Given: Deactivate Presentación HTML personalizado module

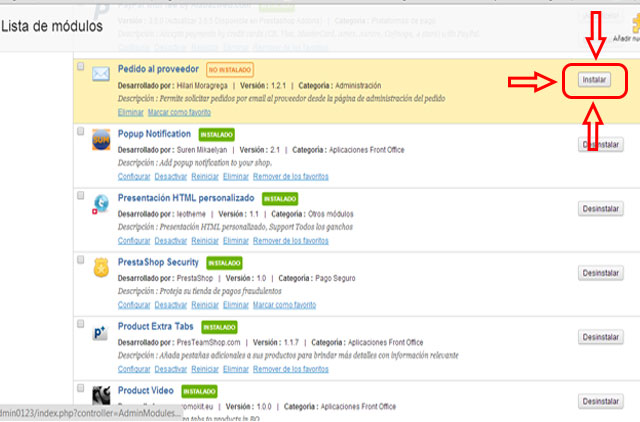Looking at the screenshot, I should tap(171, 240).
